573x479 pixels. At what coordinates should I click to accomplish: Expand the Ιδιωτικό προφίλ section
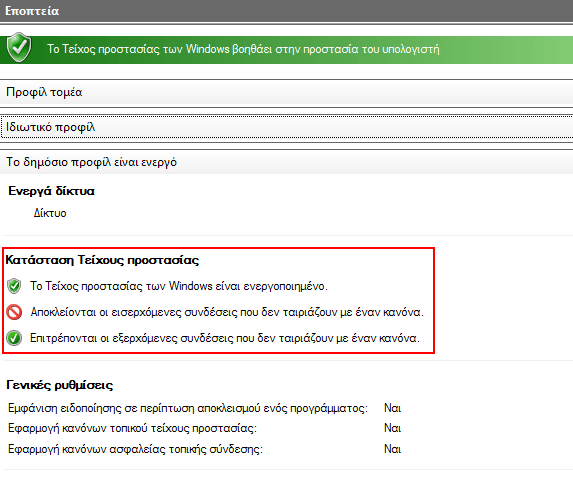pyautogui.click(x=286, y=127)
